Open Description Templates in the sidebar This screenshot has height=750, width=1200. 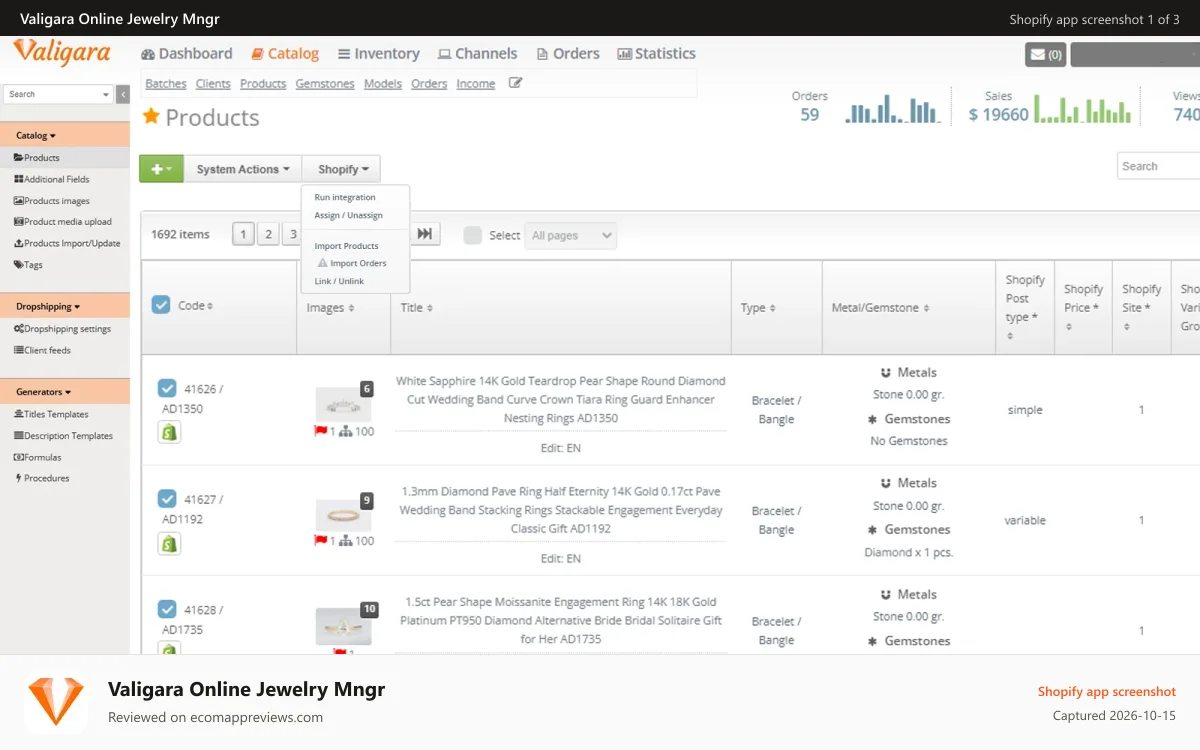65,436
